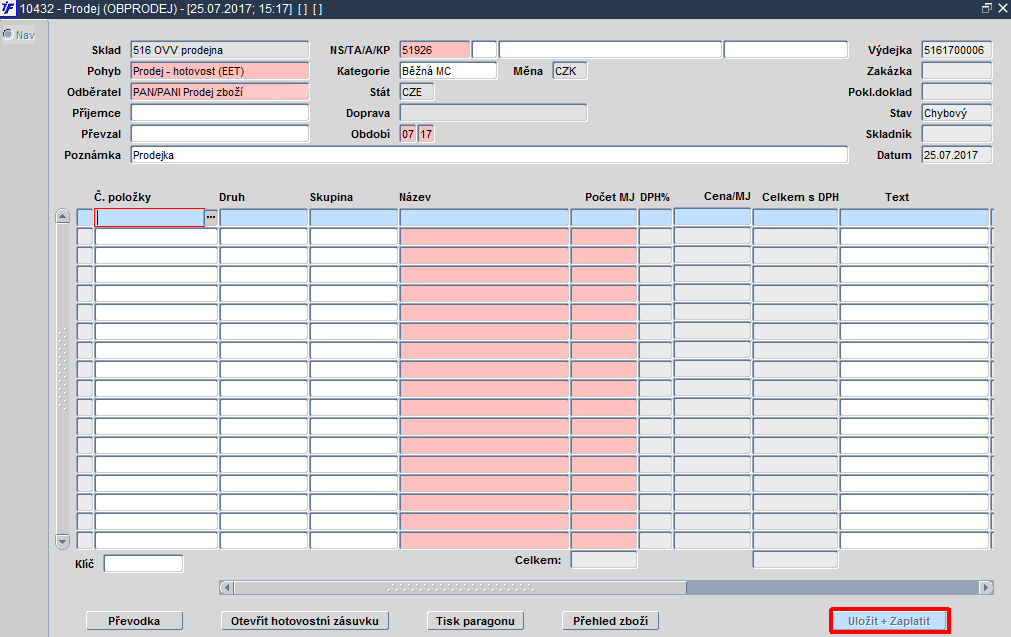
Task: Click Otevřít hotovostní zásuvku button
Action: tap(305, 621)
